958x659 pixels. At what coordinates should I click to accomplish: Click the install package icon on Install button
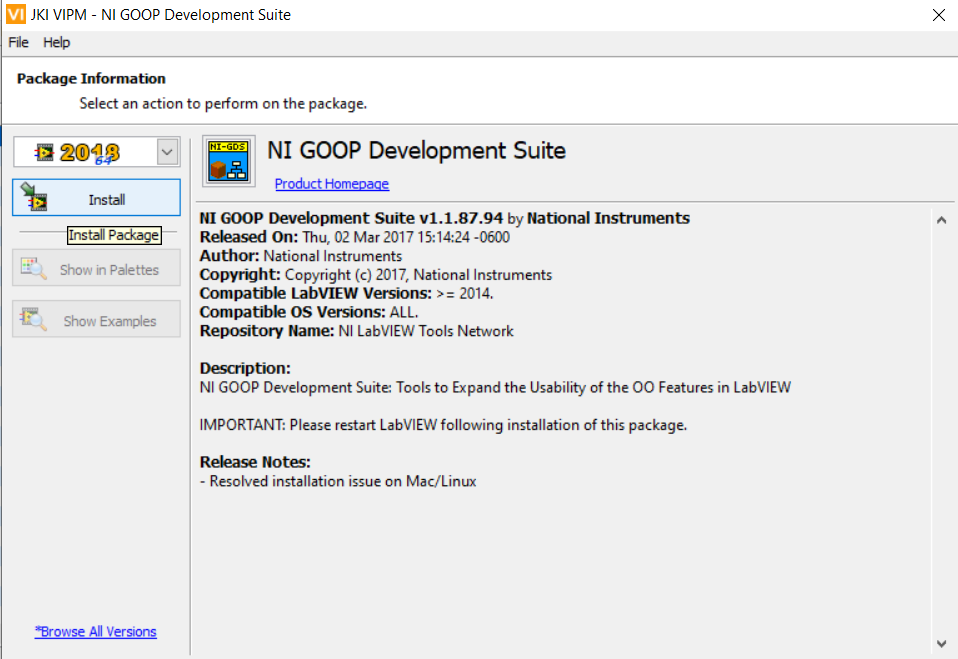pyautogui.click(x=34, y=197)
